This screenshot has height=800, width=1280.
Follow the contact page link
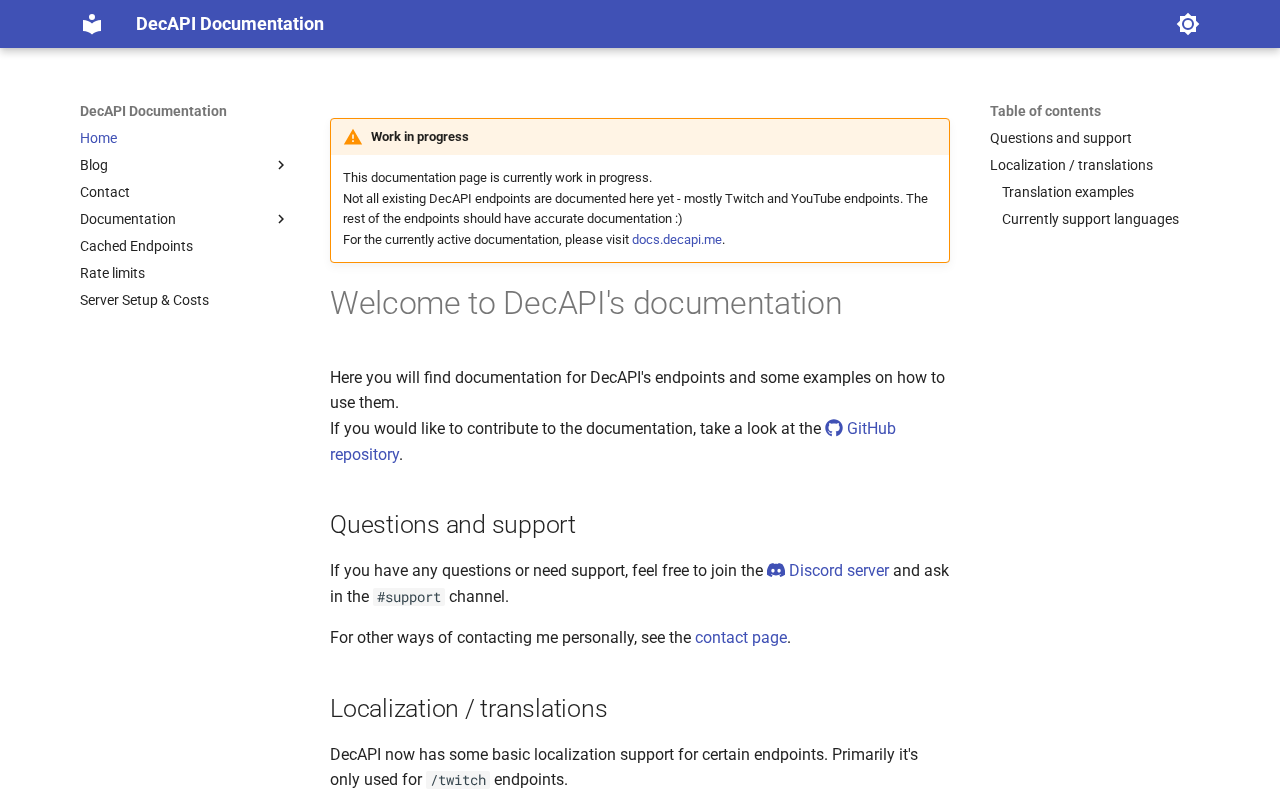point(741,637)
